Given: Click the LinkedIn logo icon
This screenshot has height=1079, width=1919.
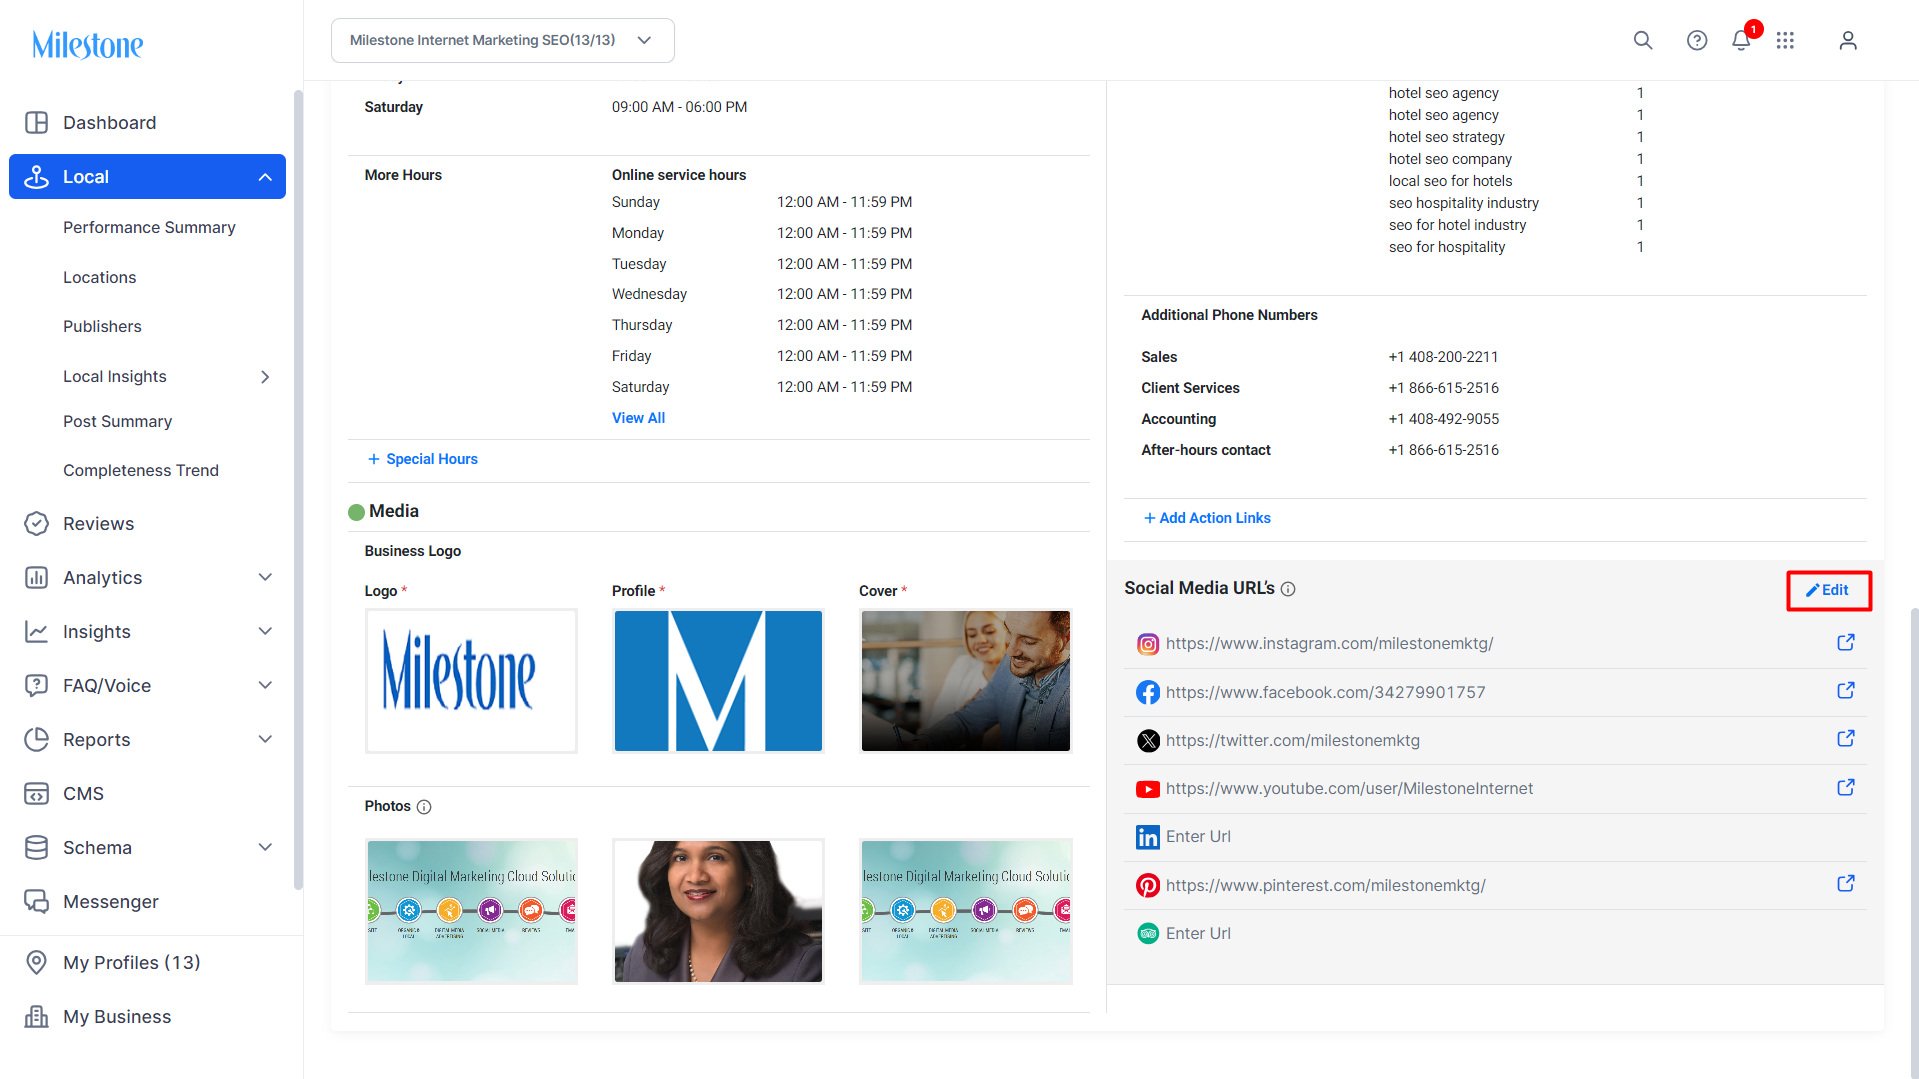Looking at the screenshot, I should coord(1148,837).
